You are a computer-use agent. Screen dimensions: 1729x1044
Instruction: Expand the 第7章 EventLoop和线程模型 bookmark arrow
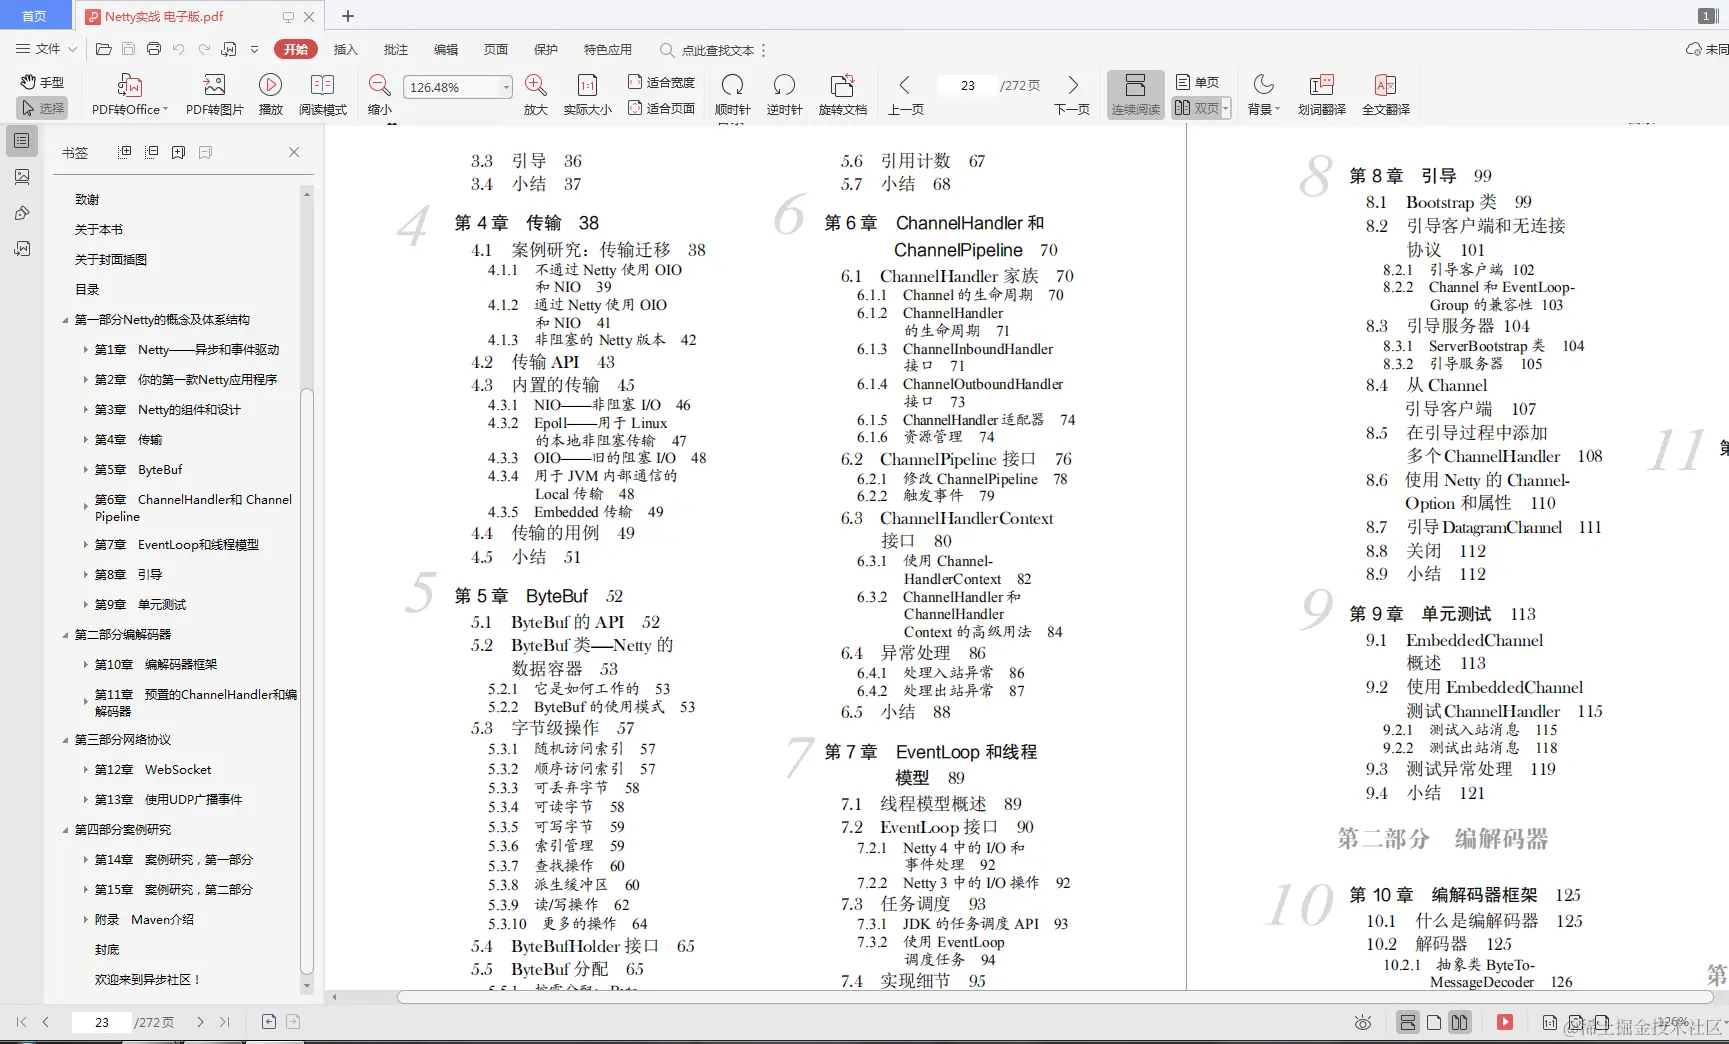[85, 545]
